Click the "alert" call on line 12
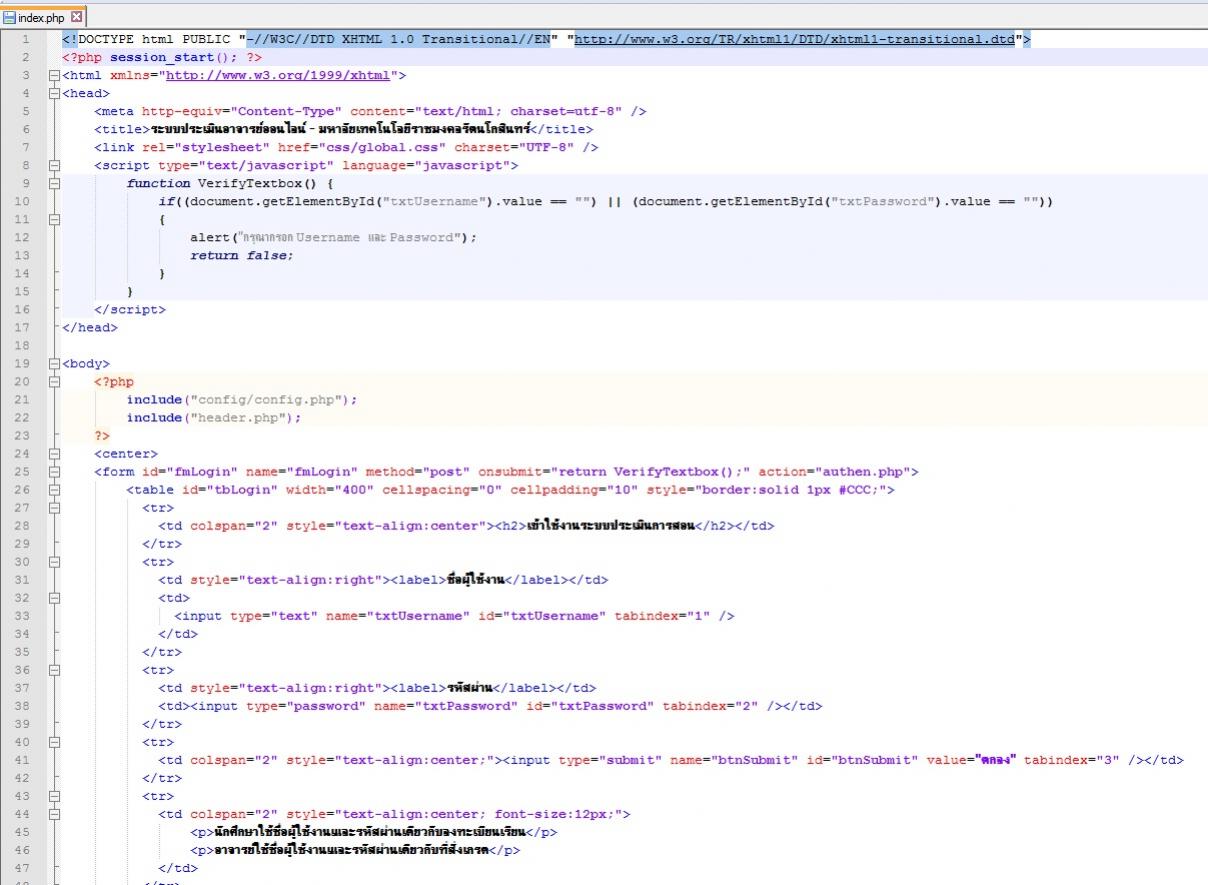 (x=210, y=237)
